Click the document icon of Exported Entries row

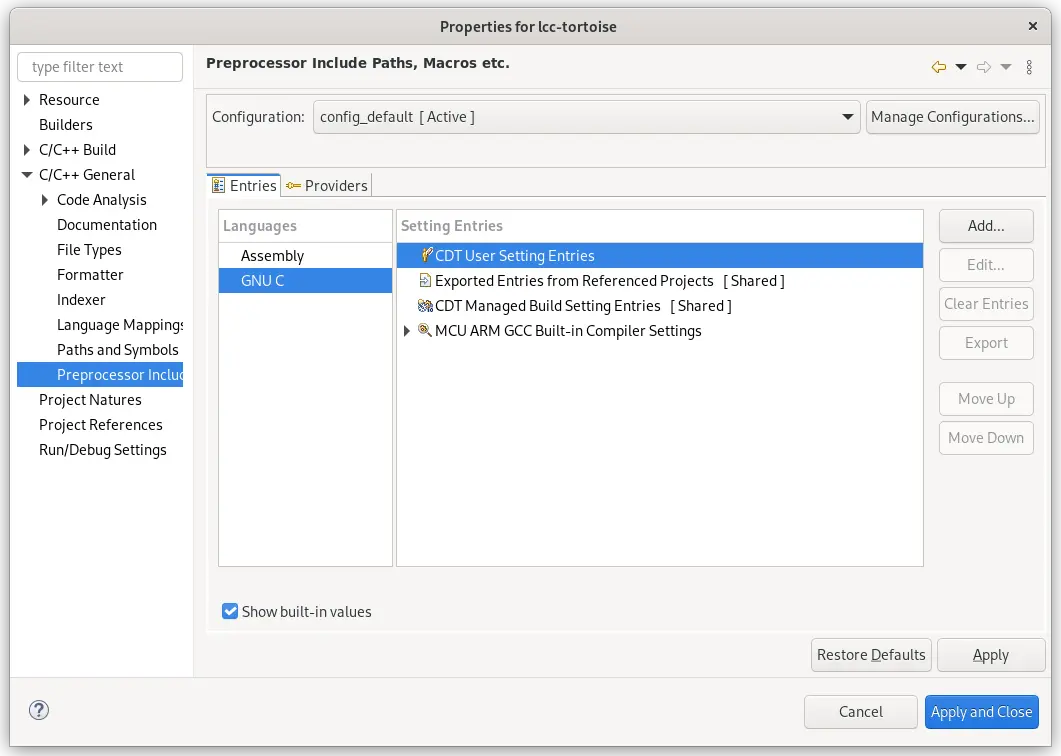pos(425,281)
